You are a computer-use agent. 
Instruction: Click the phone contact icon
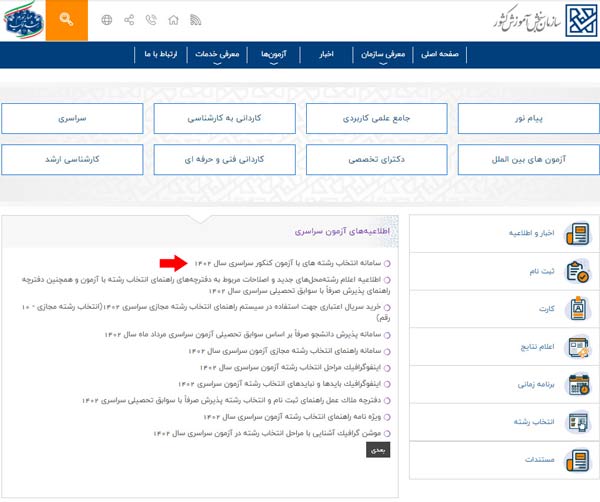pos(151,20)
